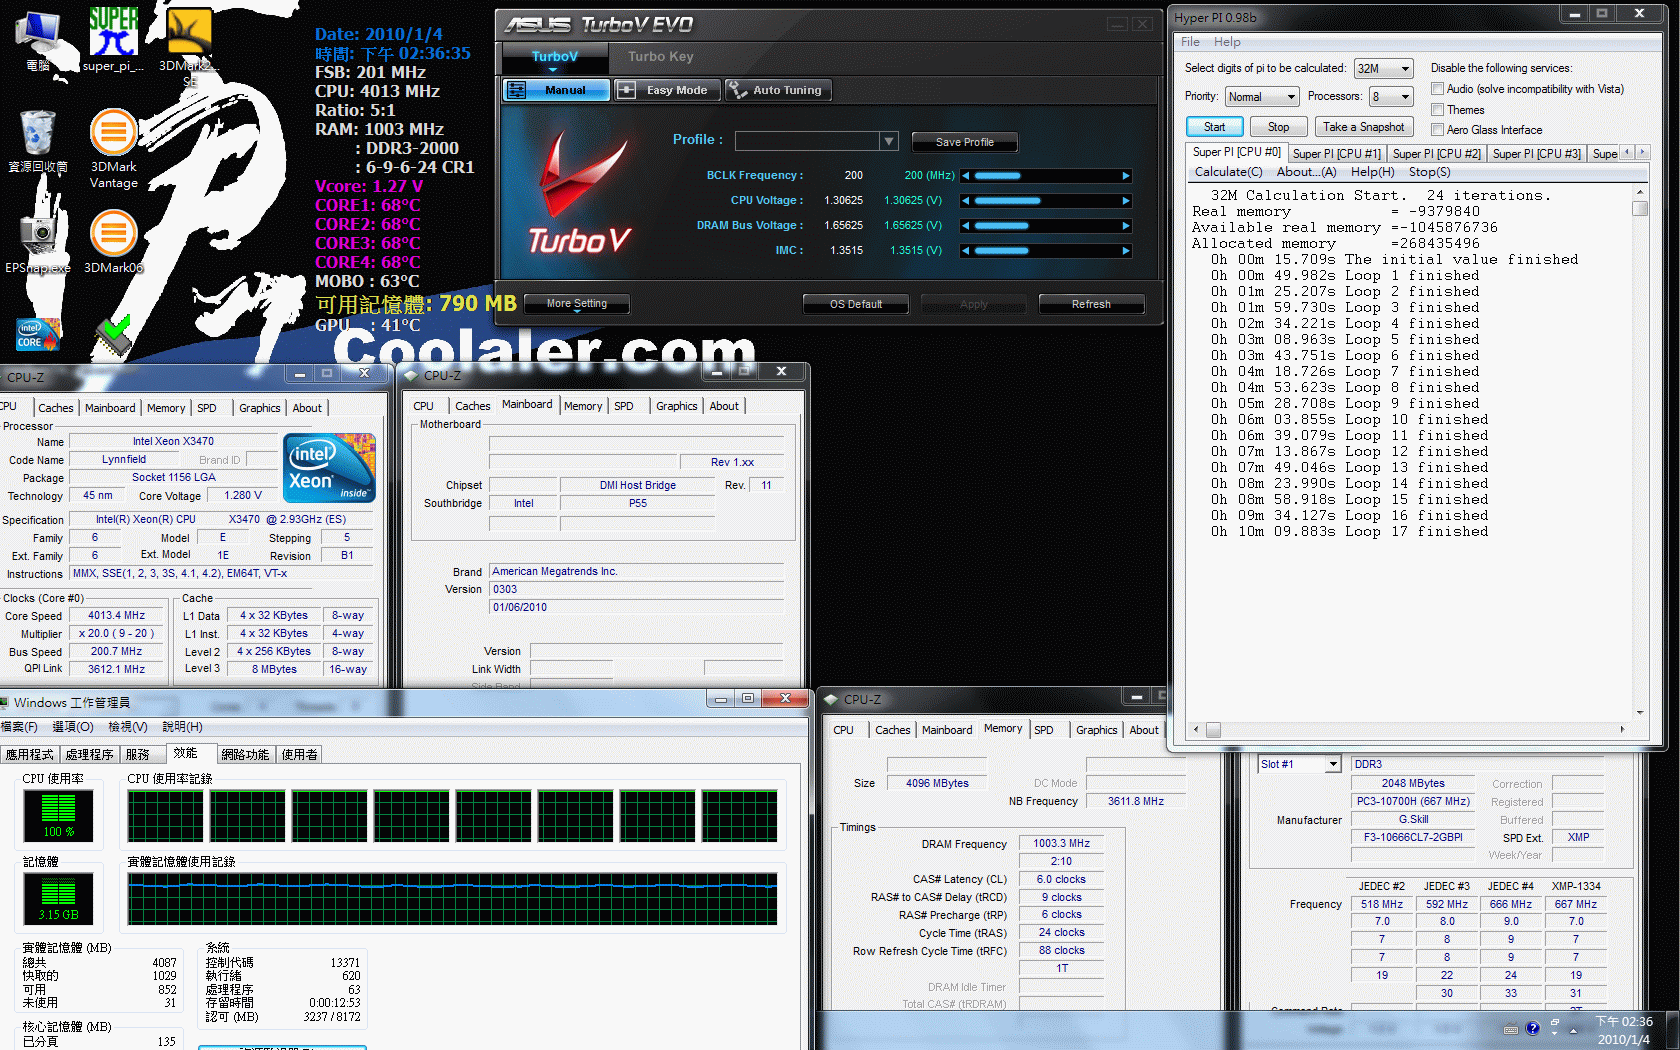Viewport: 1680px width, 1050px height.
Task: Select Manual mode in TurboV EVO
Action: point(556,90)
